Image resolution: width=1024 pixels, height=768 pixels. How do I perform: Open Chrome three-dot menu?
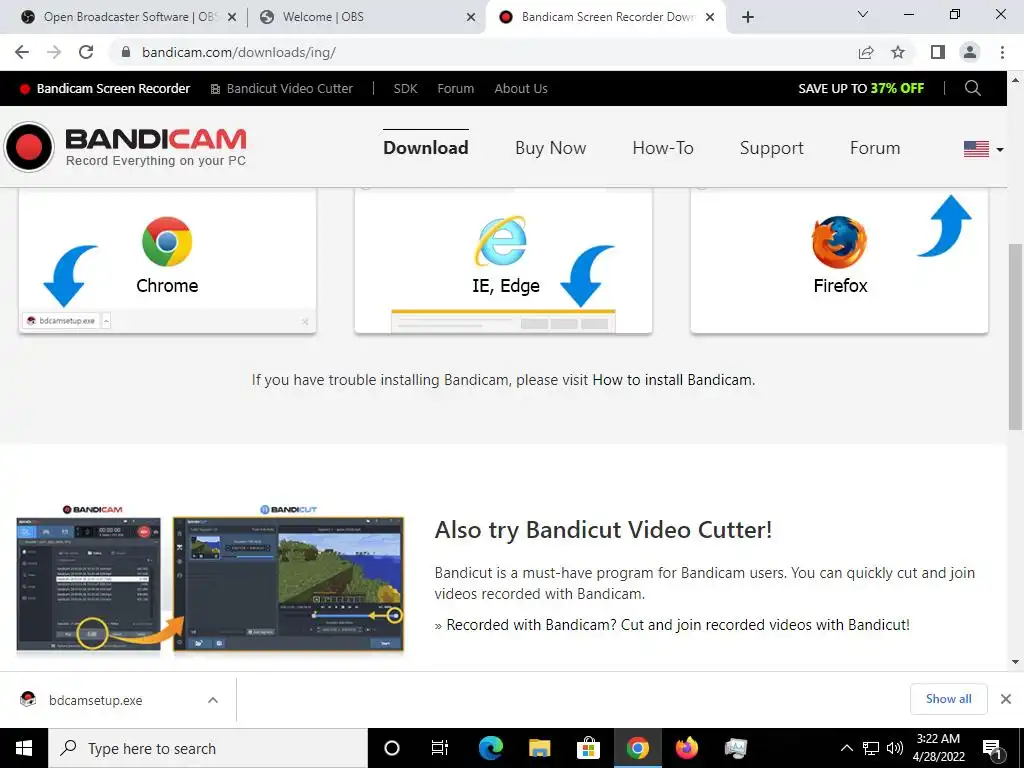click(1002, 52)
